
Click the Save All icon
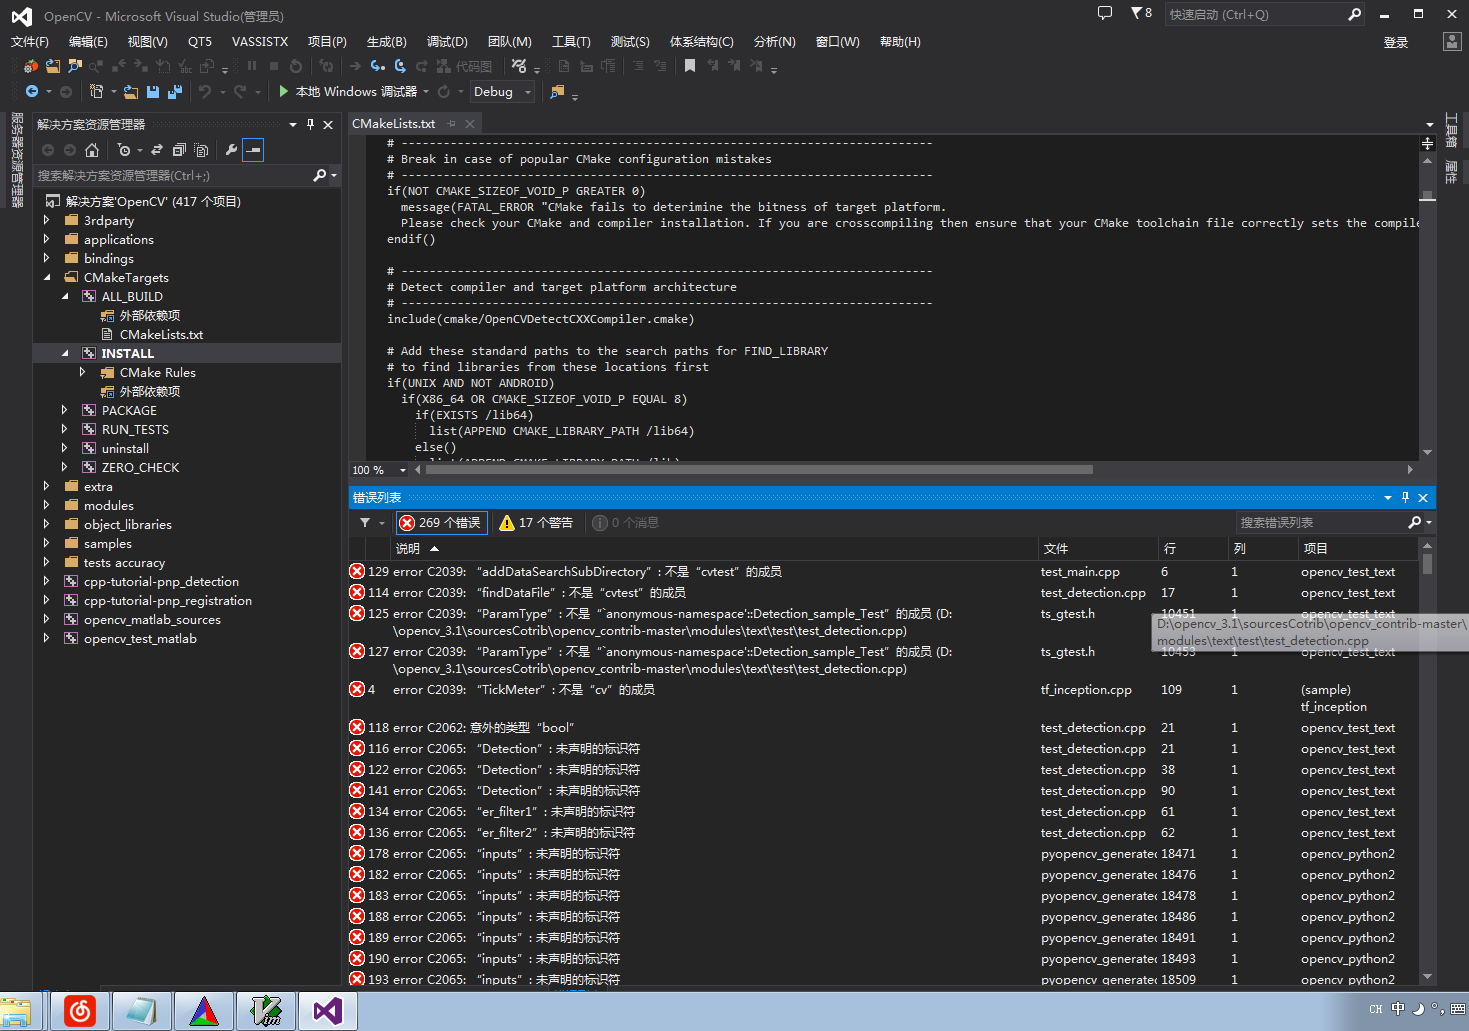175,92
